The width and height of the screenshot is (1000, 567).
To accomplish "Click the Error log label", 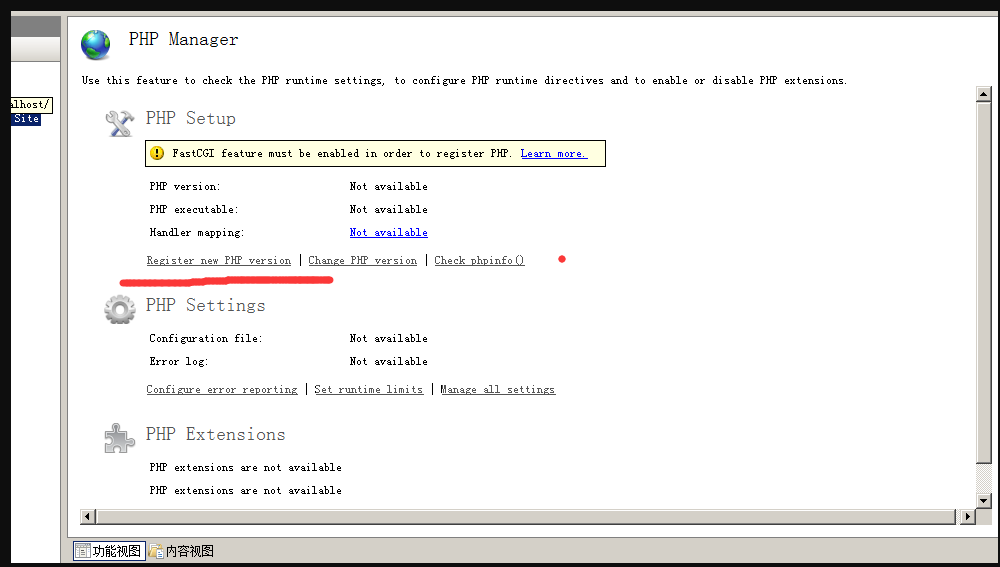I will point(179,361).
